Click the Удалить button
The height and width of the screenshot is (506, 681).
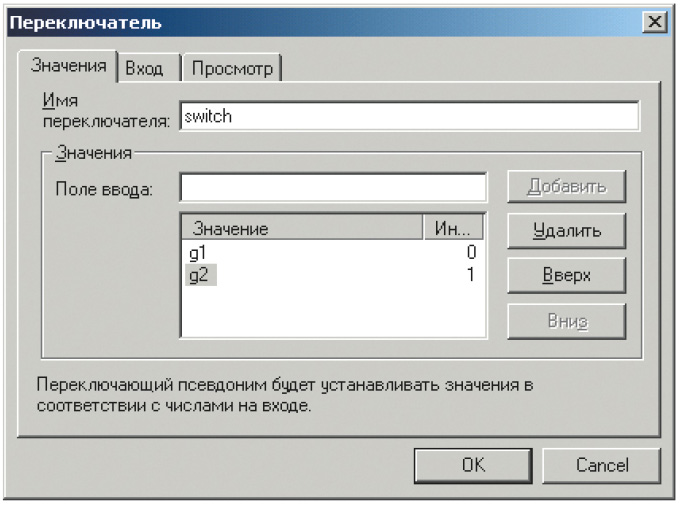[x=566, y=231]
